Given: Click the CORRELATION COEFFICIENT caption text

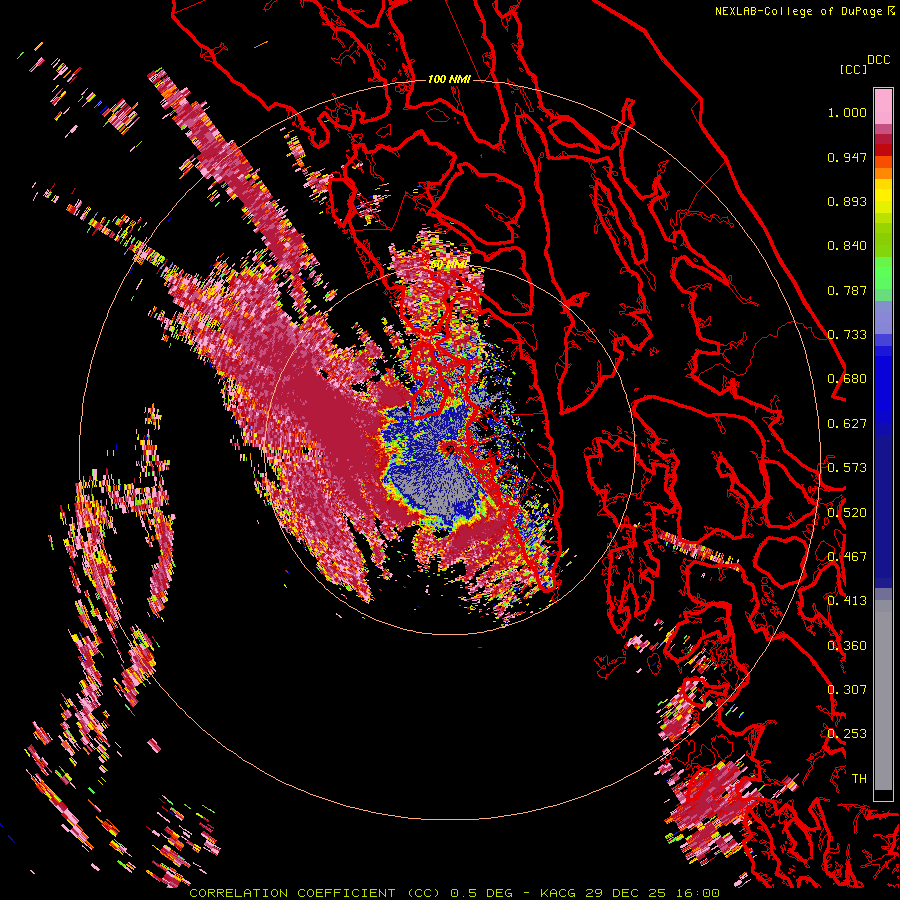Looking at the screenshot, I should [x=292, y=893].
